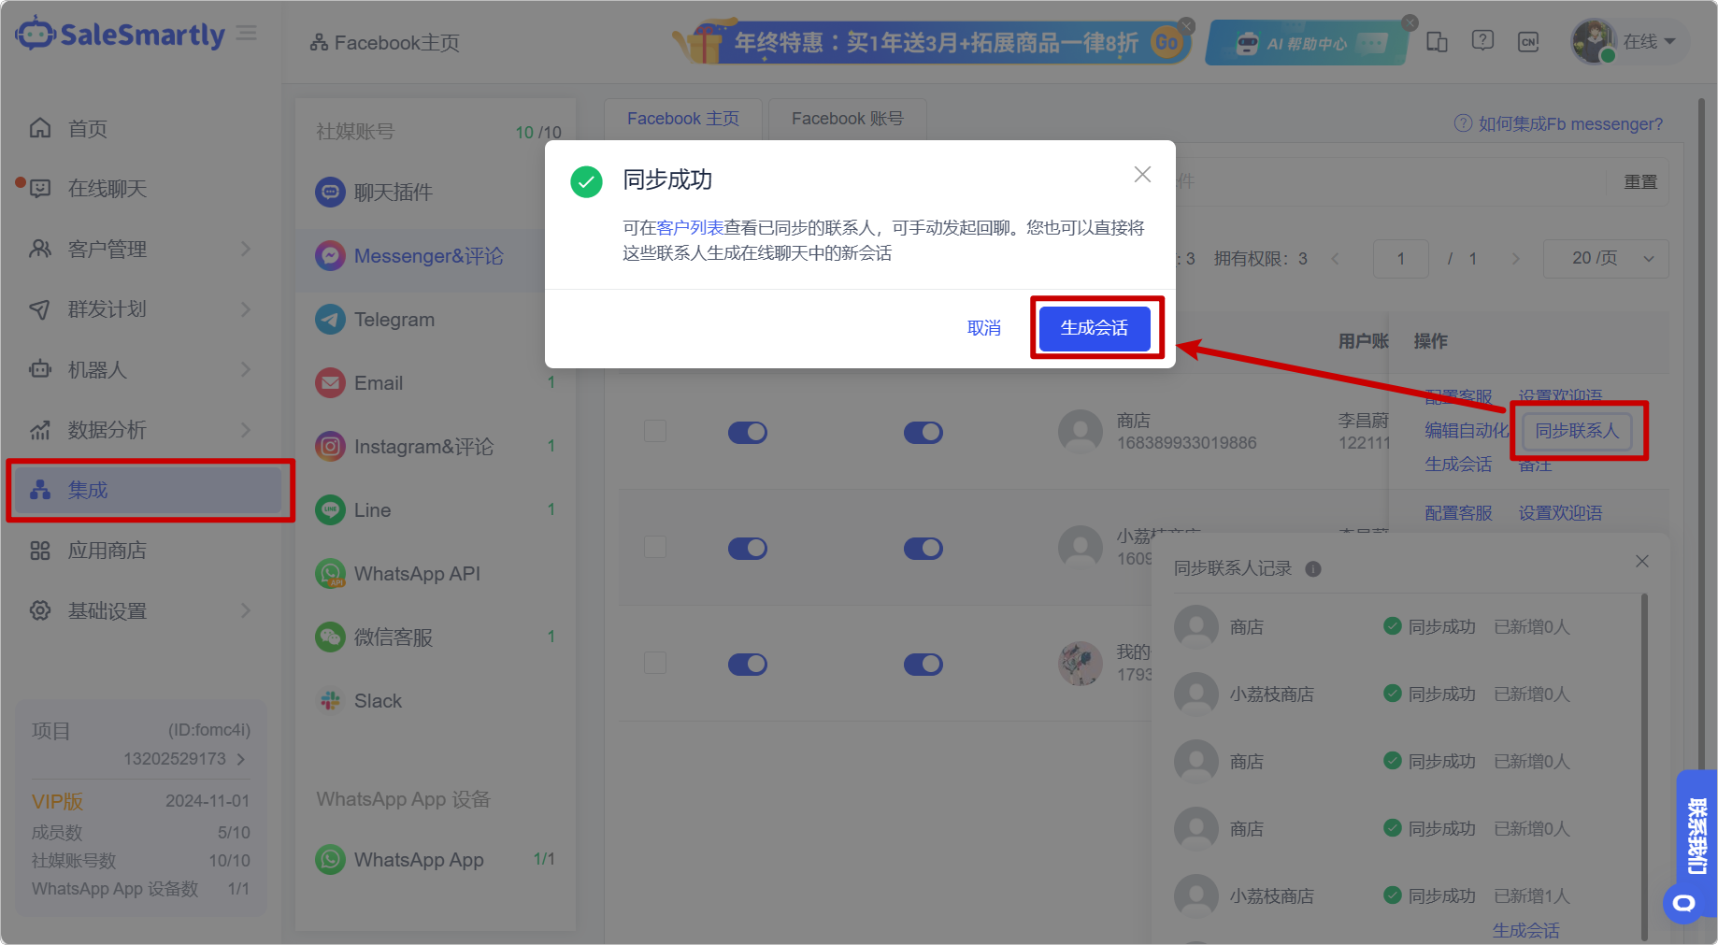Click the page number input field

point(1400,259)
